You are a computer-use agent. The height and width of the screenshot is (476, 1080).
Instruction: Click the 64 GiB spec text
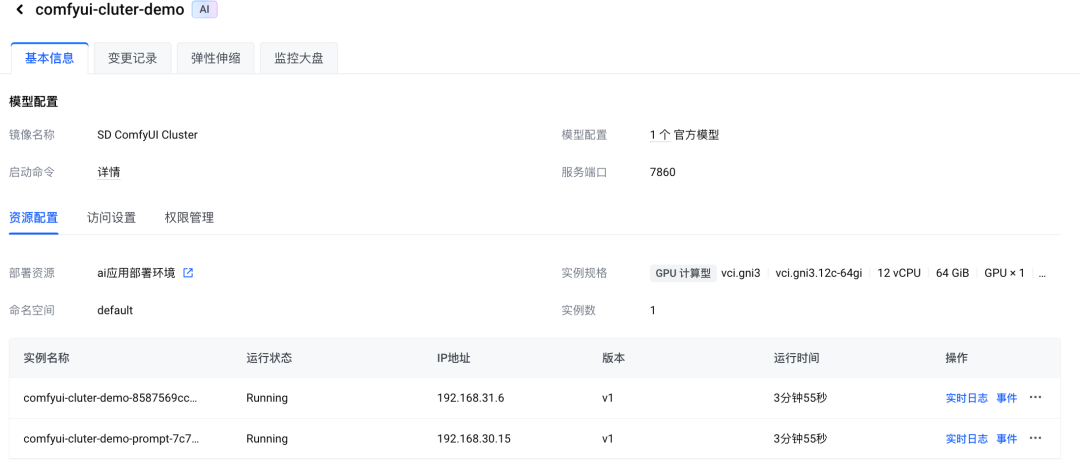(x=953, y=273)
